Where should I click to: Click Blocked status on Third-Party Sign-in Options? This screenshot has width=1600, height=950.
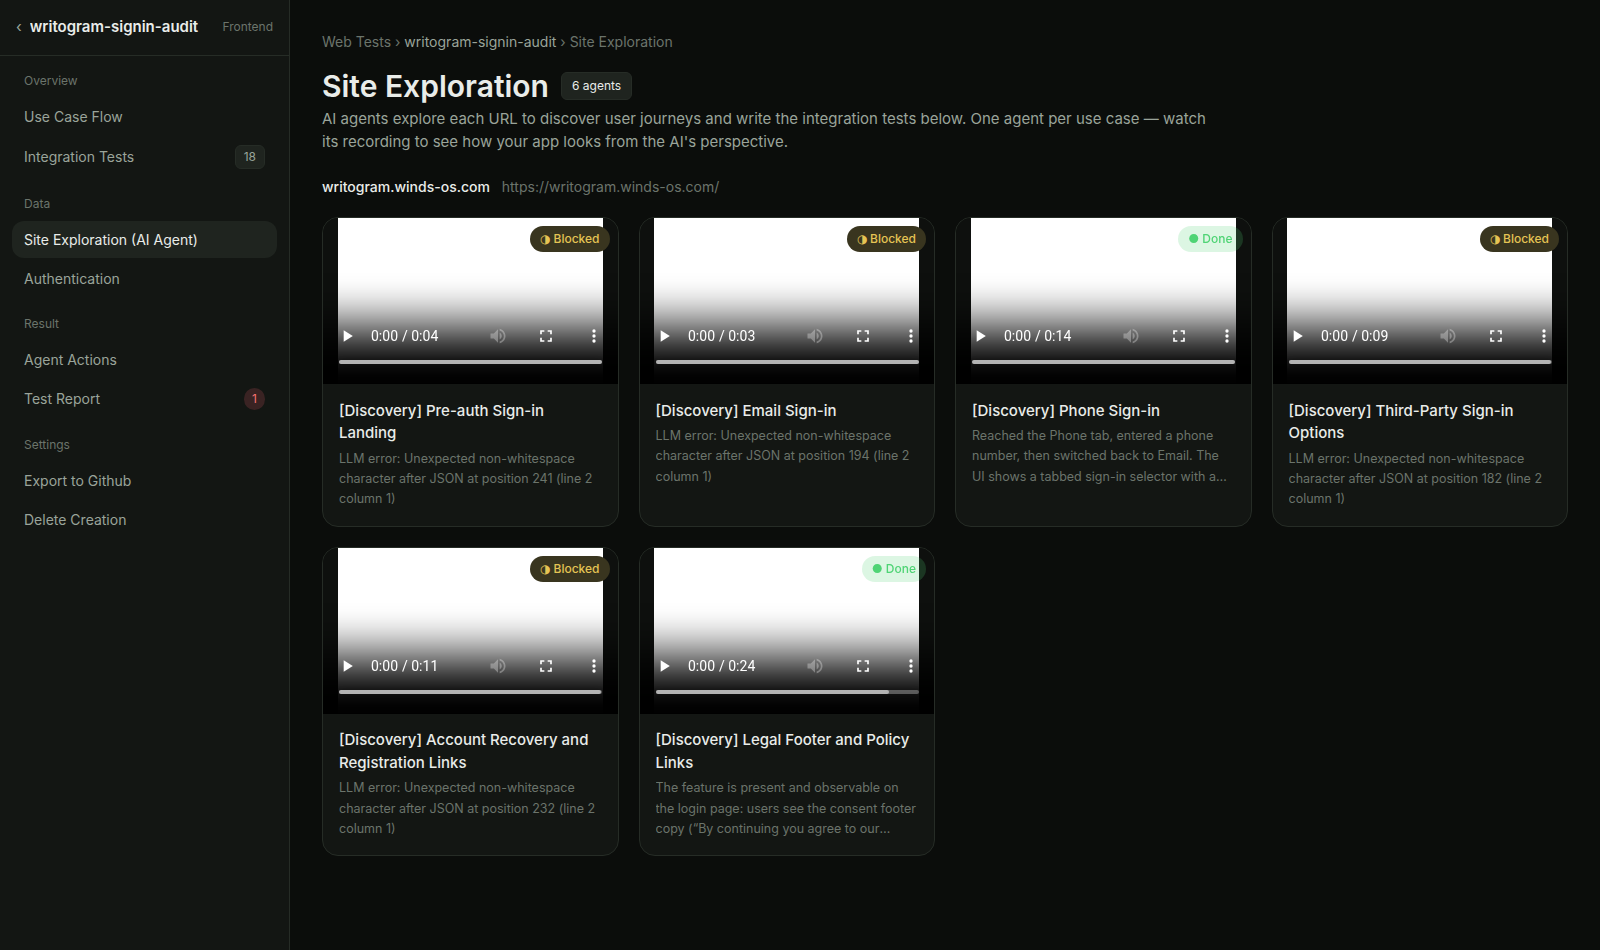tap(1520, 239)
